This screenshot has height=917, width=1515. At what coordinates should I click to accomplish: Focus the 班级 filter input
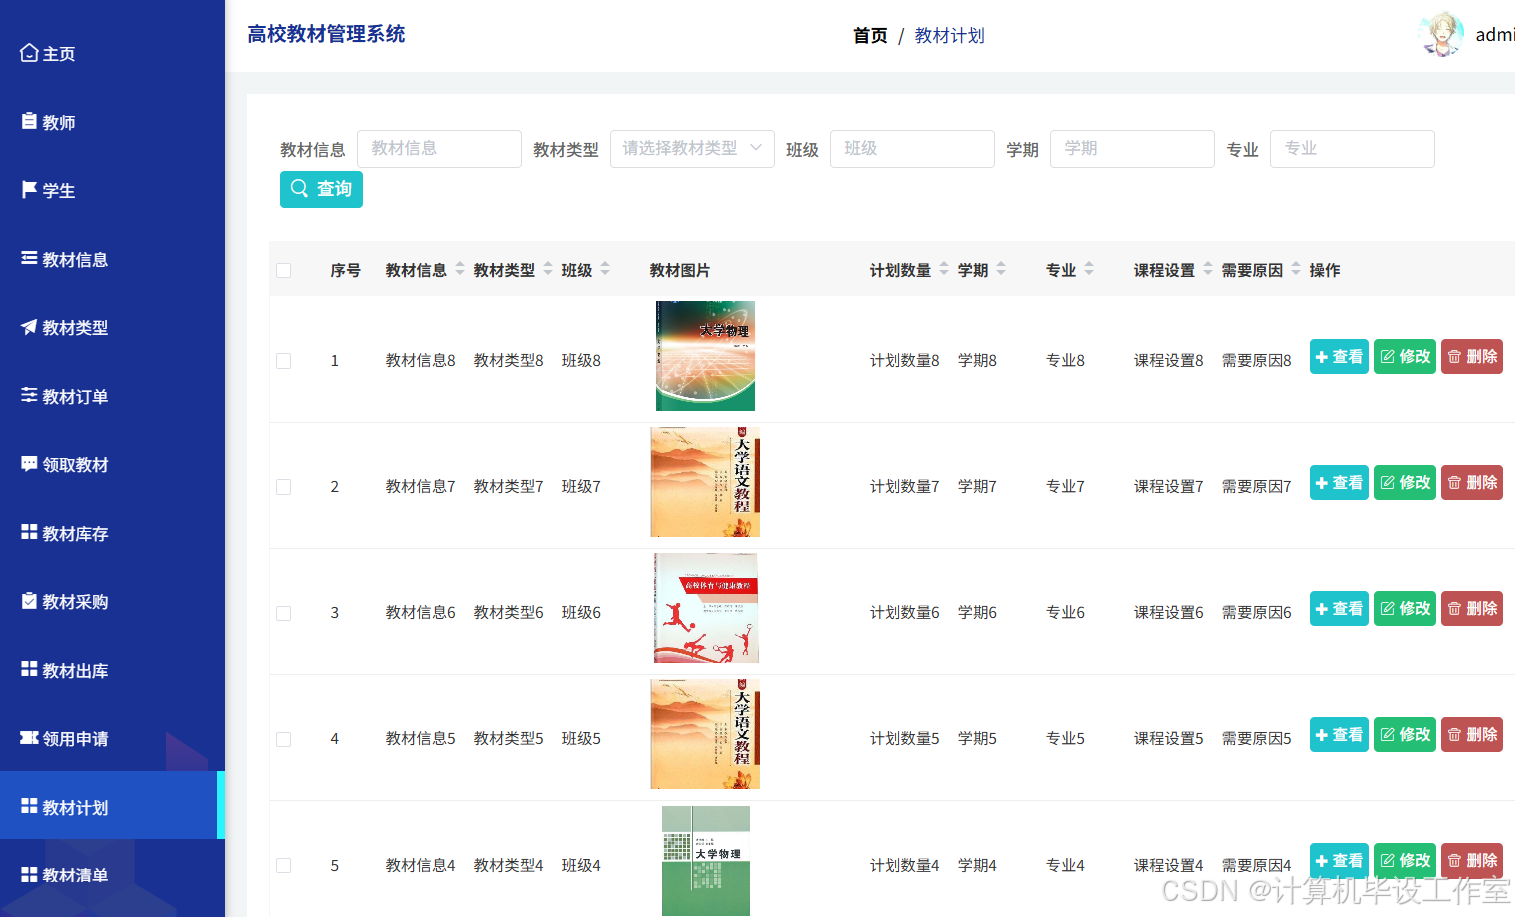pos(912,149)
